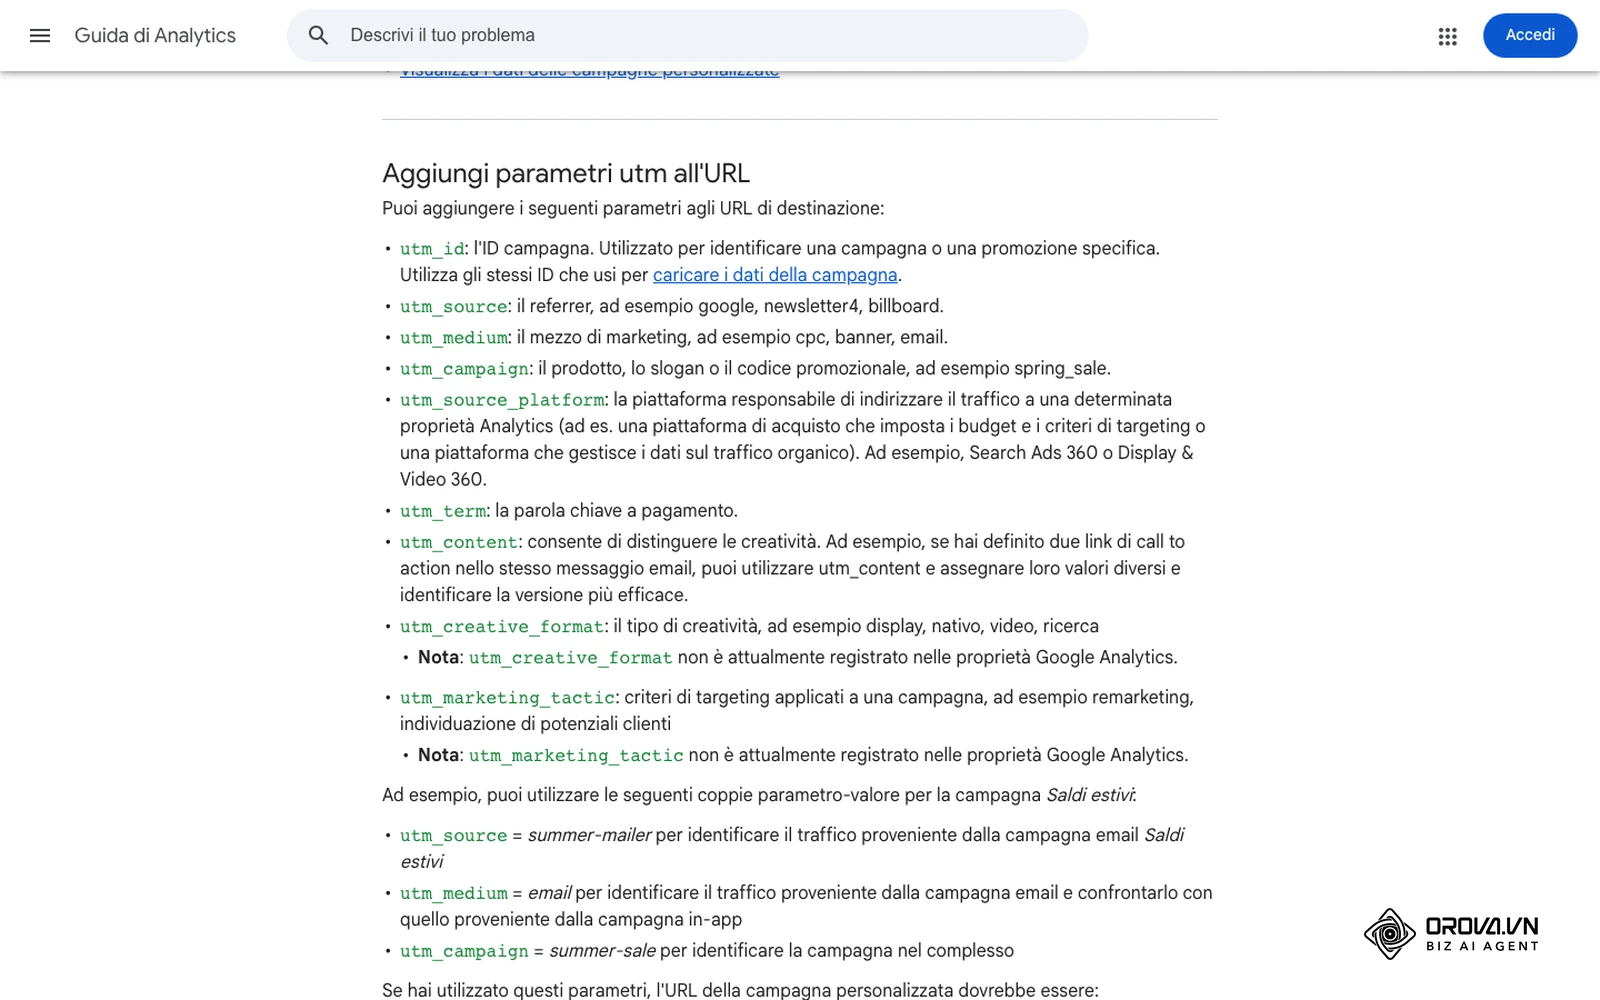This screenshot has width=1600, height=1000.
Task: Open the hamburger main menu
Action: click(x=40, y=36)
